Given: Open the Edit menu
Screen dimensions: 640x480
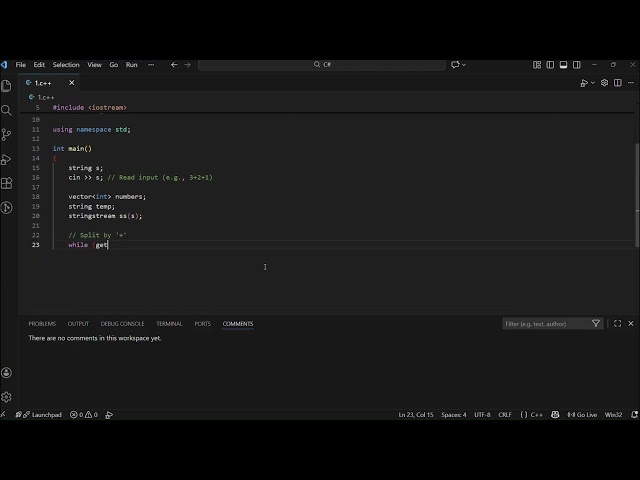Looking at the screenshot, I should 39,64.
